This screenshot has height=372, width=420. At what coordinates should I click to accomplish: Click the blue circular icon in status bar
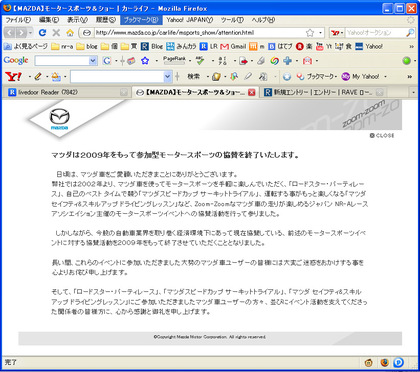(x=399, y=362)
